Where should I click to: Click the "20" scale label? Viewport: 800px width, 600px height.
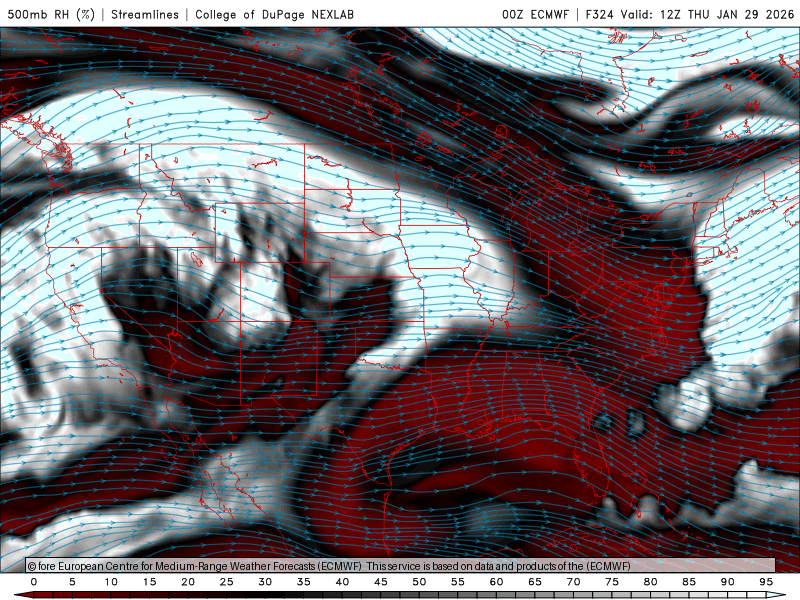188,582
